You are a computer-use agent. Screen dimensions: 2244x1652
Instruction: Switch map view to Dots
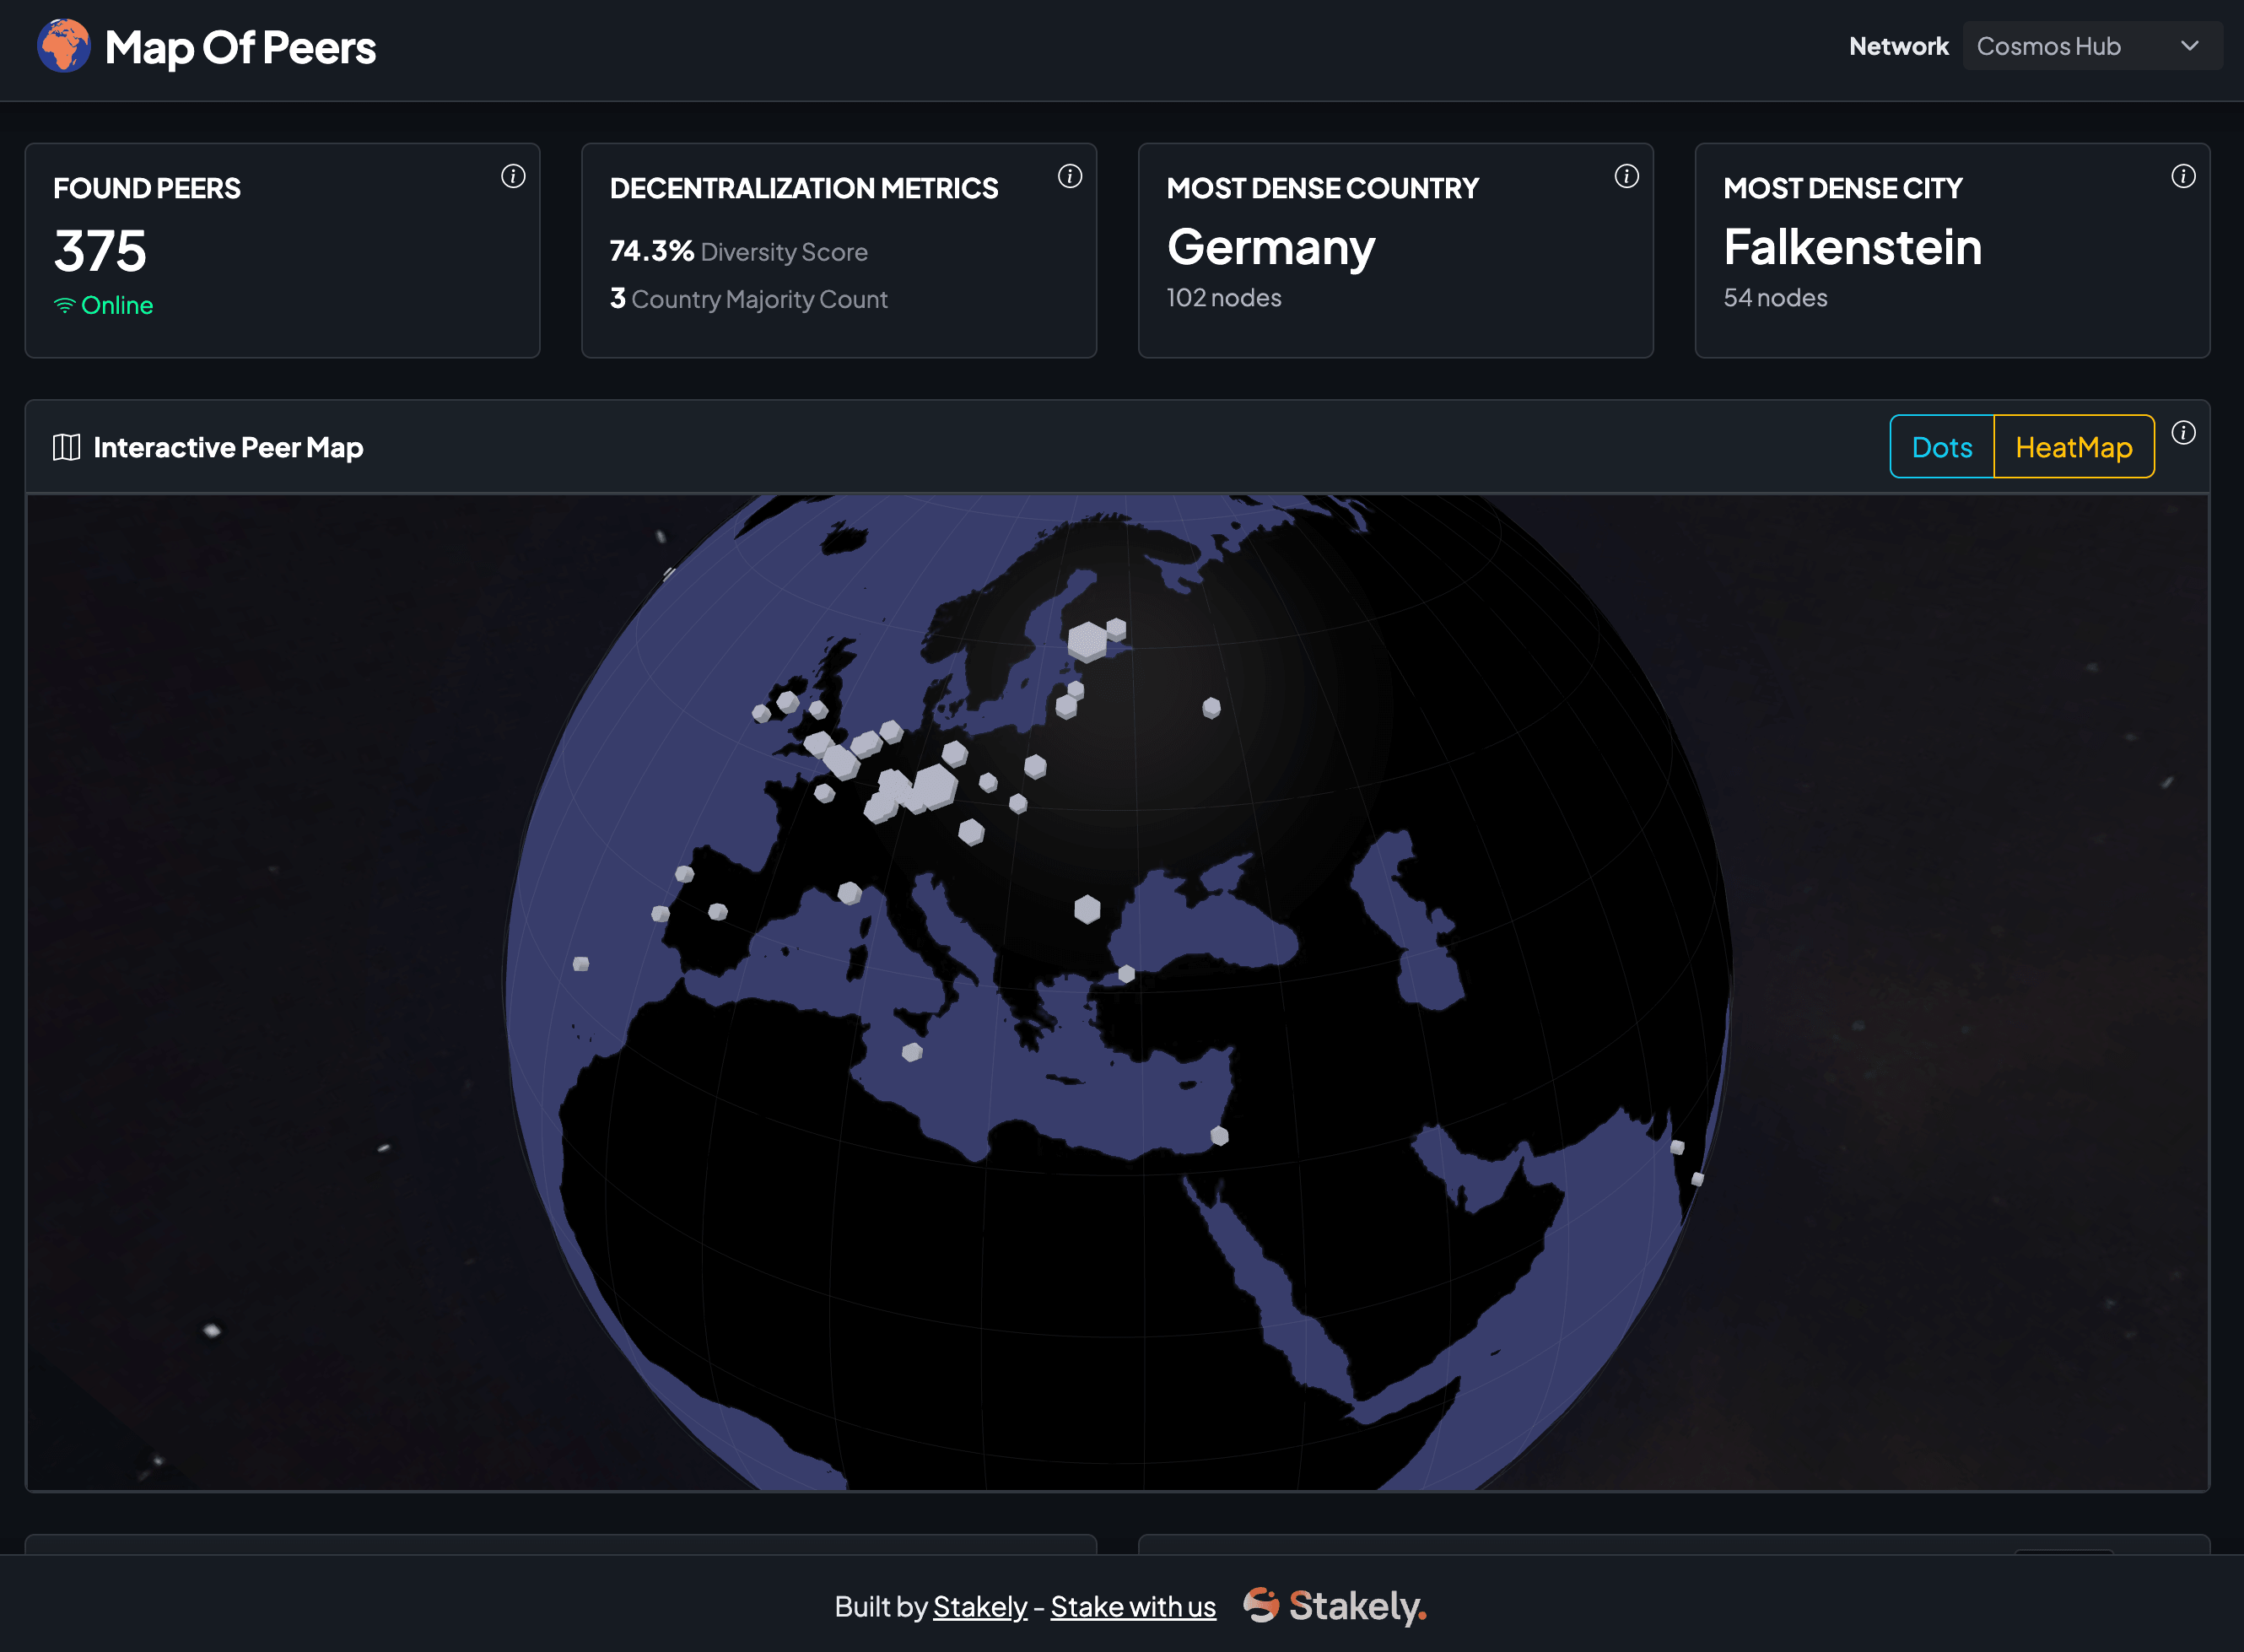[1941, 447]
